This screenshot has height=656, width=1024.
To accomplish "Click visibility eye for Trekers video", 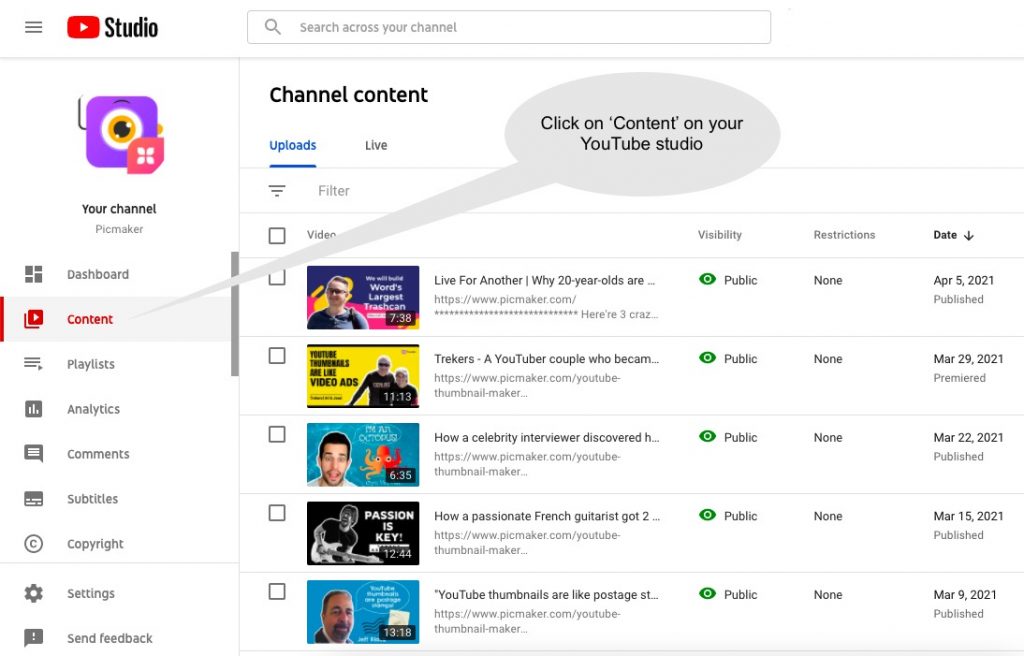I will coord(707,358).
